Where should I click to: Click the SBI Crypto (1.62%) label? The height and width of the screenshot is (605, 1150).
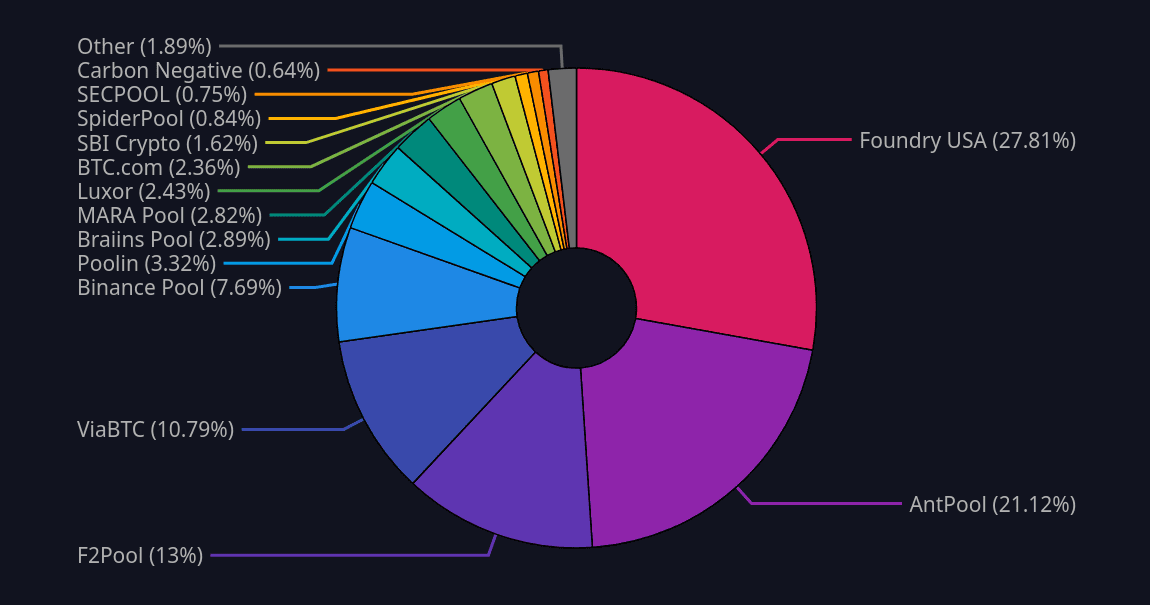[167, 143]
